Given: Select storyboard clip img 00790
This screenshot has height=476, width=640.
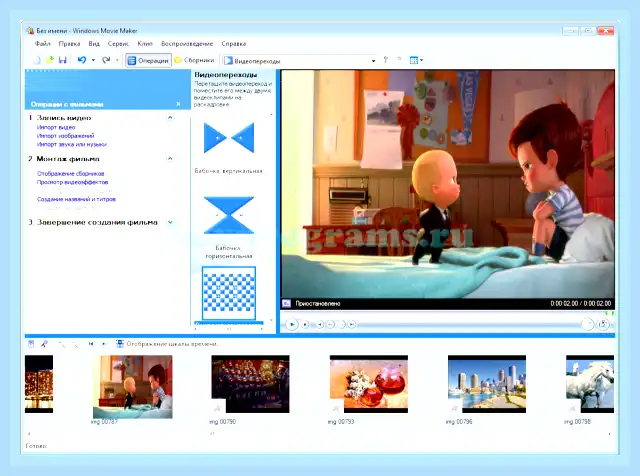Looking at the screenshot, I should pyautogui.click(x=250, y=384).
